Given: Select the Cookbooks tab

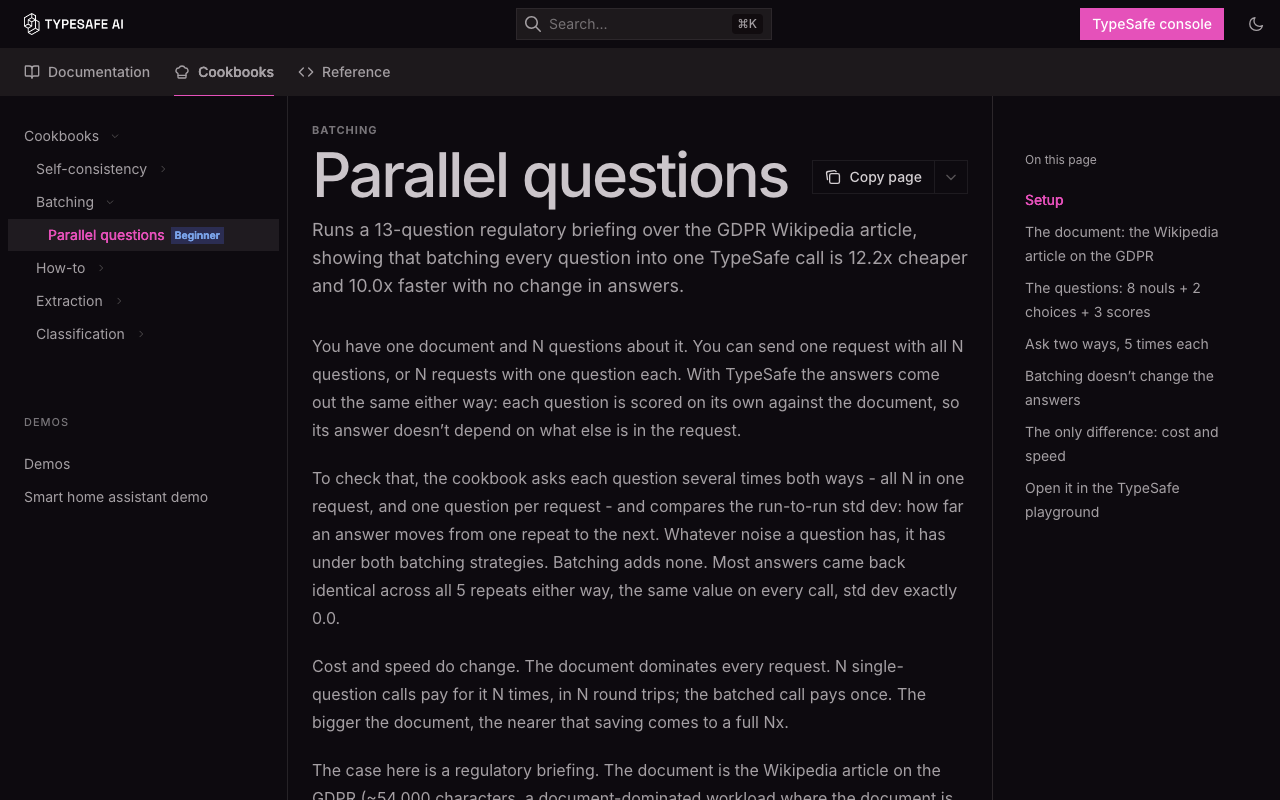Looking at the screenshot, I should [224, 72].
